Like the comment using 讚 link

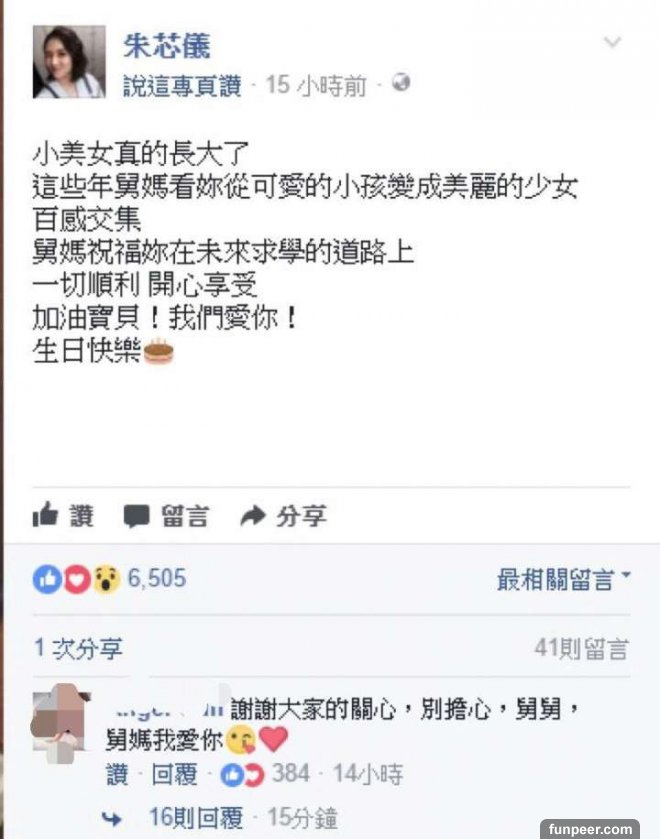click(x=118, y=774)
